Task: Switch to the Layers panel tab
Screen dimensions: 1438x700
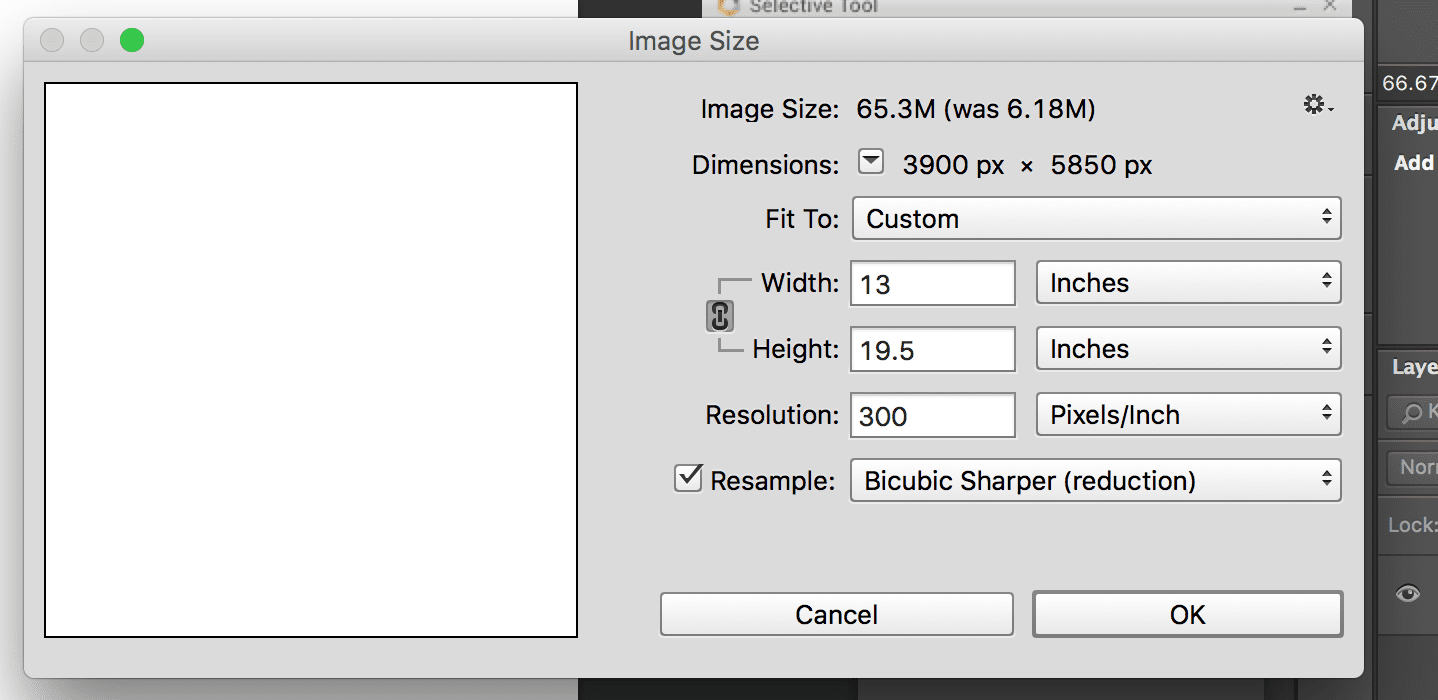Action: point(1414,368)
